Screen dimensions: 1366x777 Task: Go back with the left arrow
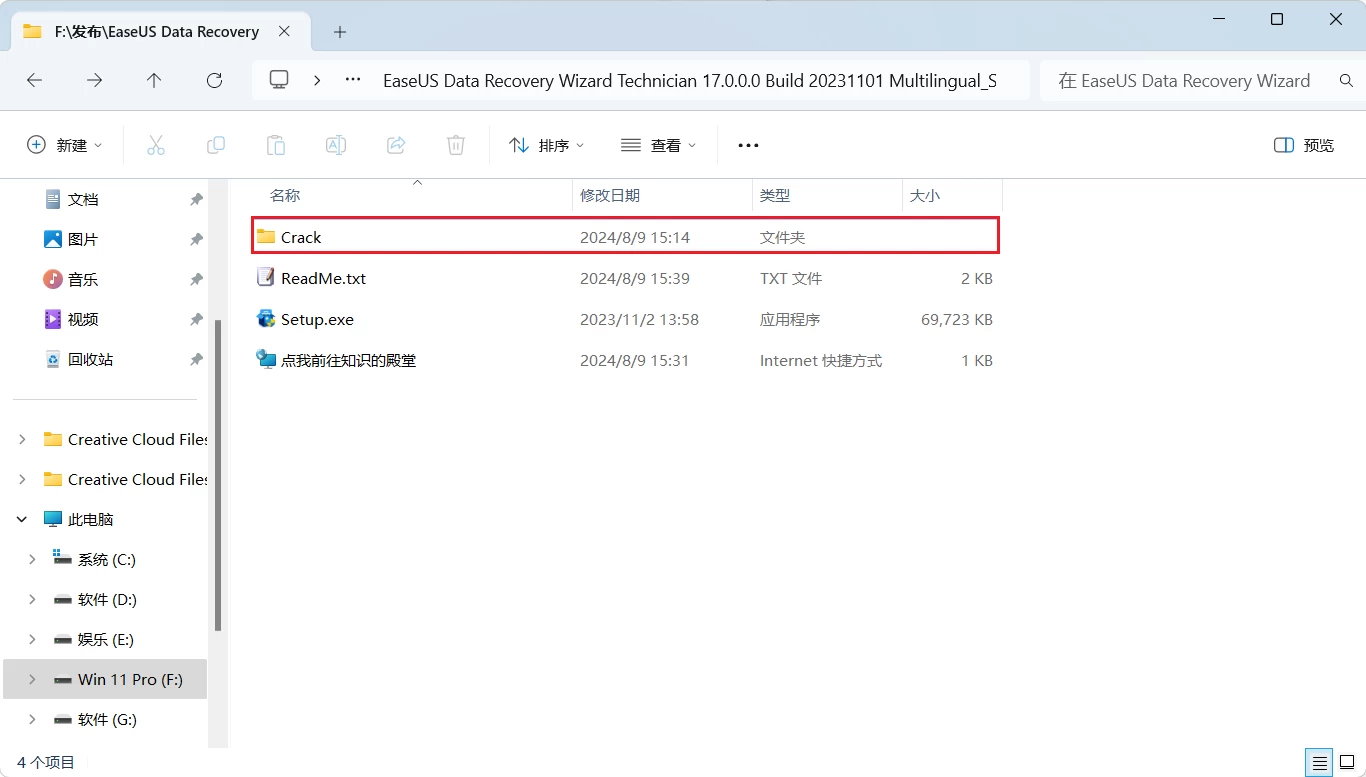click(x=34, y=81)
